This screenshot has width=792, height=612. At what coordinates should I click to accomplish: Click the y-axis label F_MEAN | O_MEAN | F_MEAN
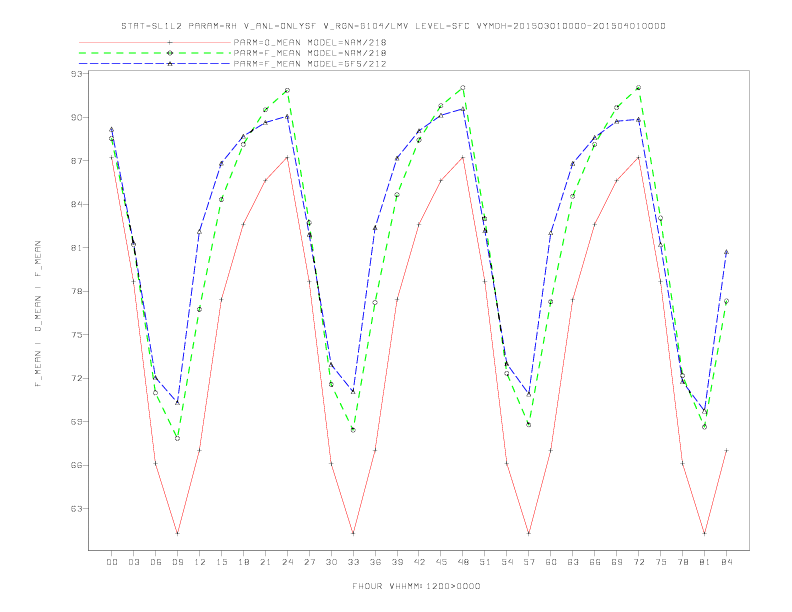click(38, 314)
